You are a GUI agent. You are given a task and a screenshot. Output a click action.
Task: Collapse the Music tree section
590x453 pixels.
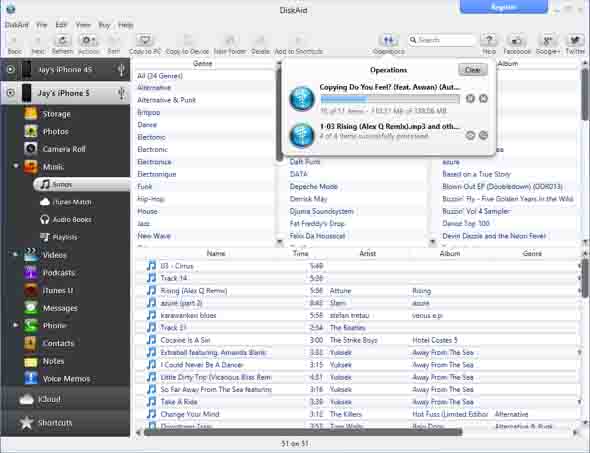(x=15, y=166)
